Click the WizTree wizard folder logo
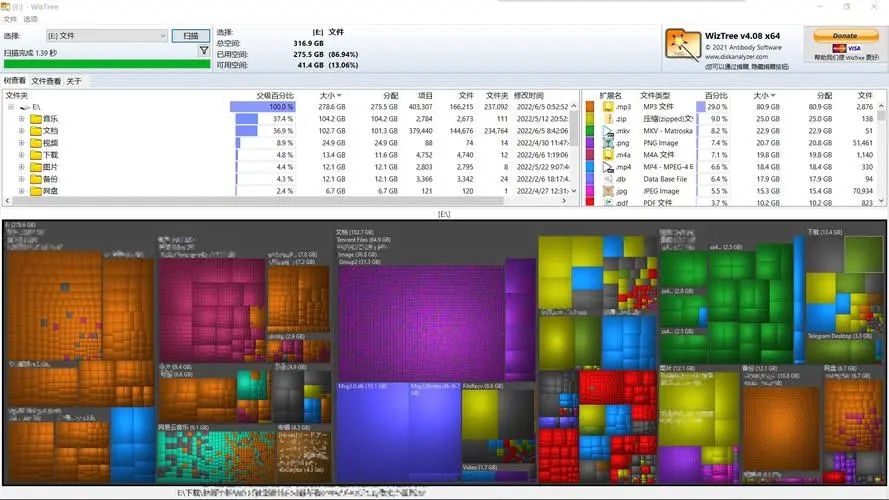The height and width of the screenshot is (500, 889). coord(683,45)
